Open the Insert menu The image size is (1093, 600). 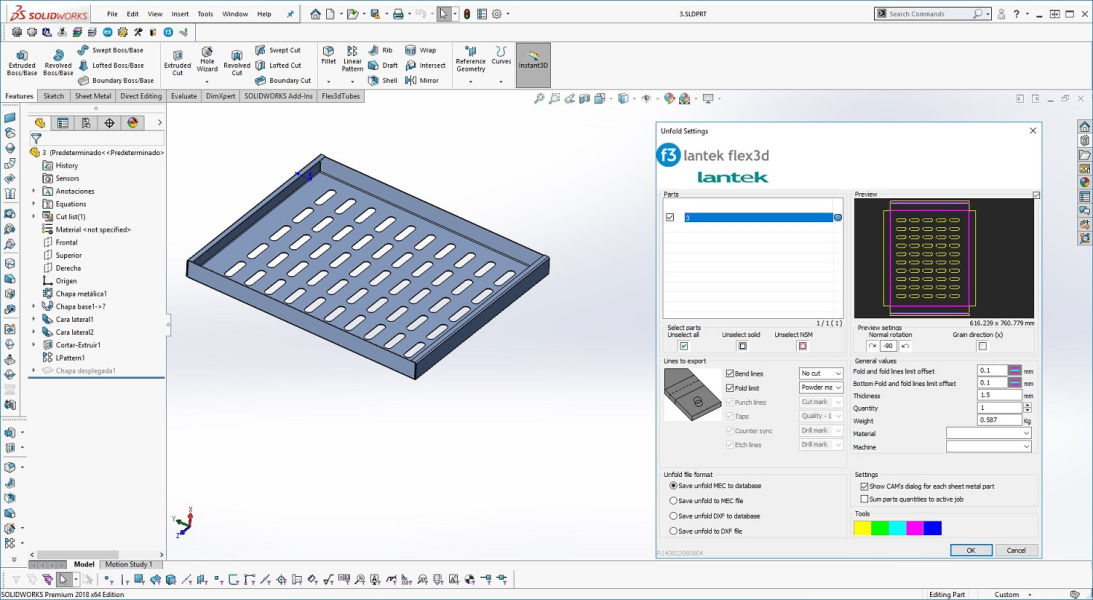pyautogui.click(x=180, y=14)
